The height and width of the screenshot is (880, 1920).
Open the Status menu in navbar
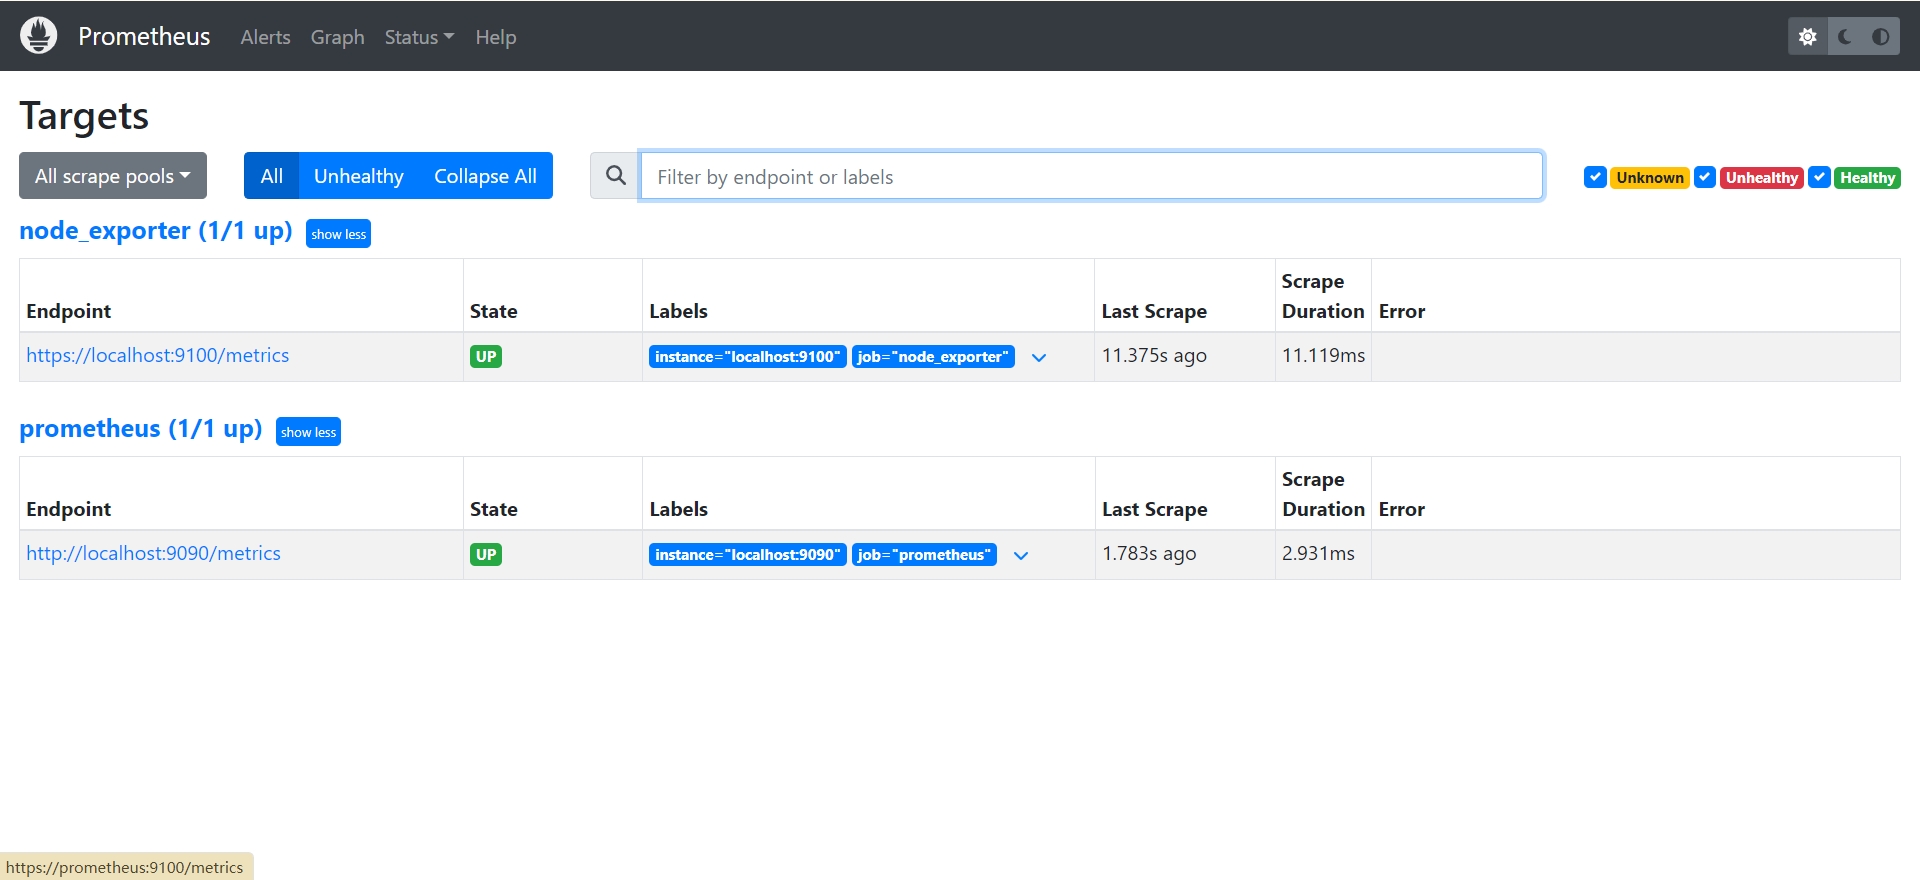pos(418,37)
